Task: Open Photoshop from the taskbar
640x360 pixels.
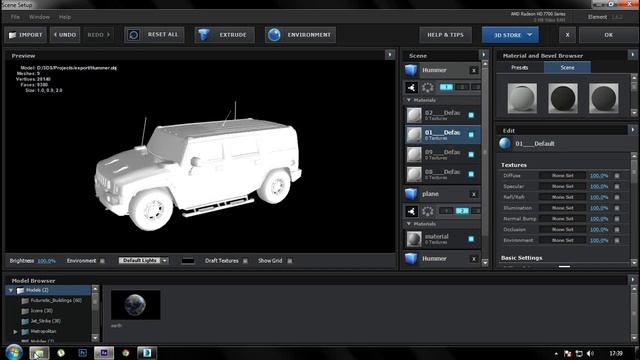Action: pyautogui.click(x=82, y=353)
